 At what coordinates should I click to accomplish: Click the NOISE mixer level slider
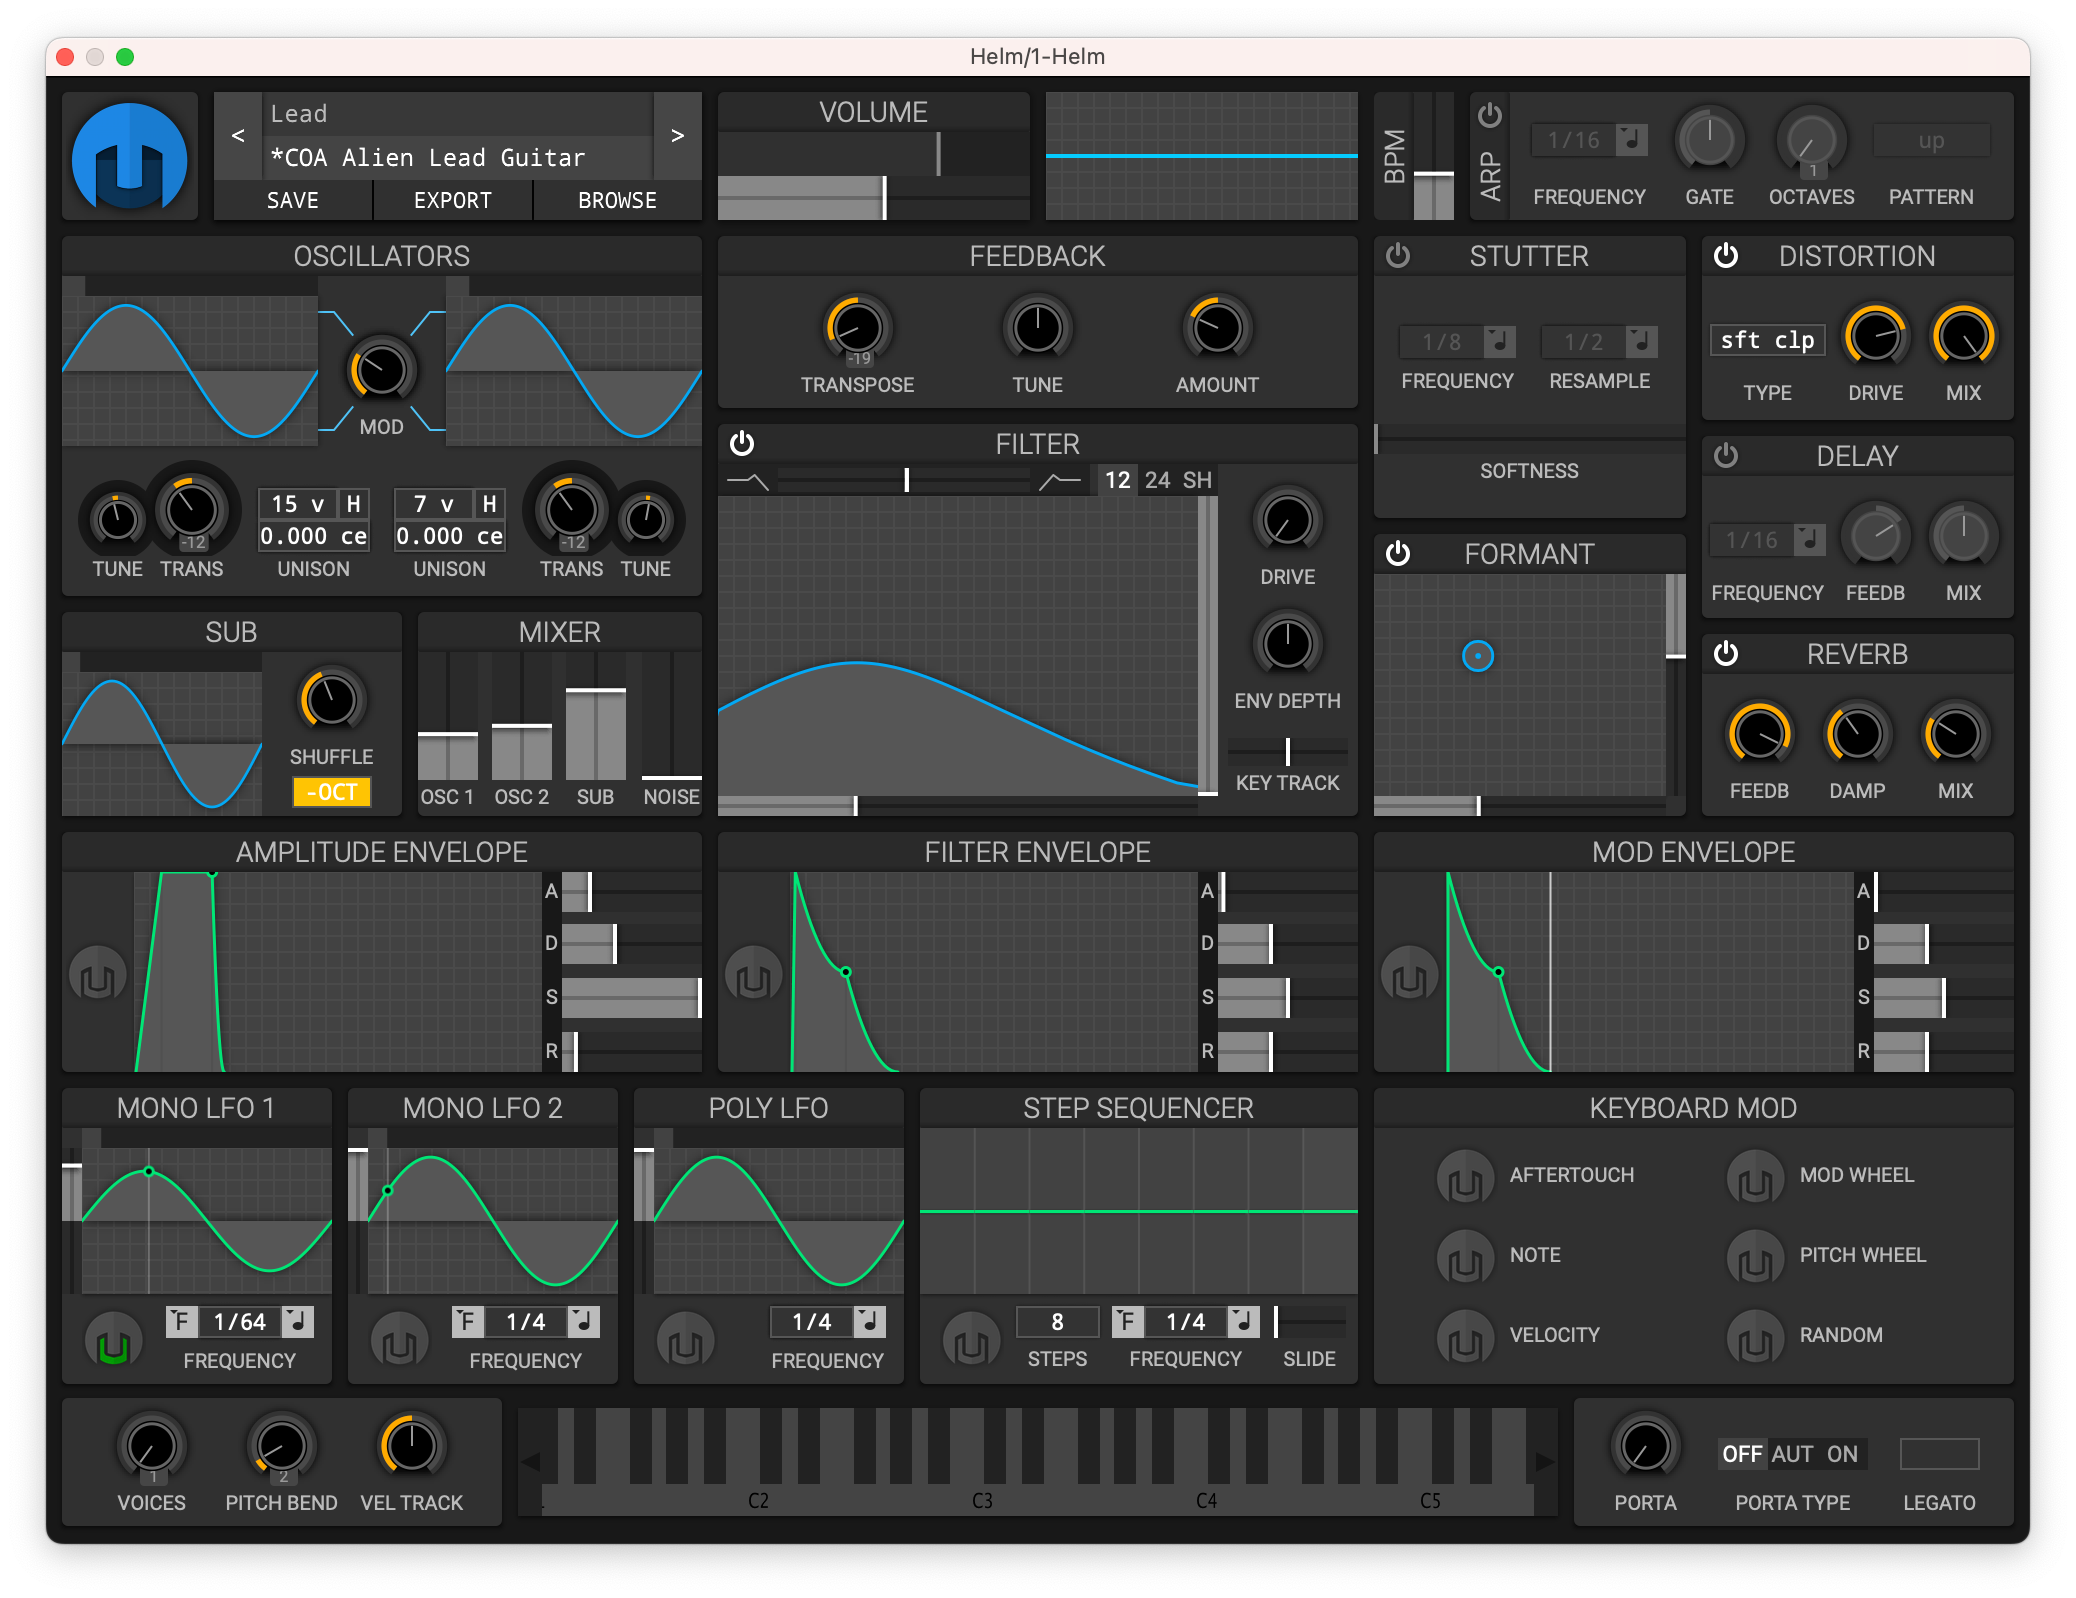(671, 720)
